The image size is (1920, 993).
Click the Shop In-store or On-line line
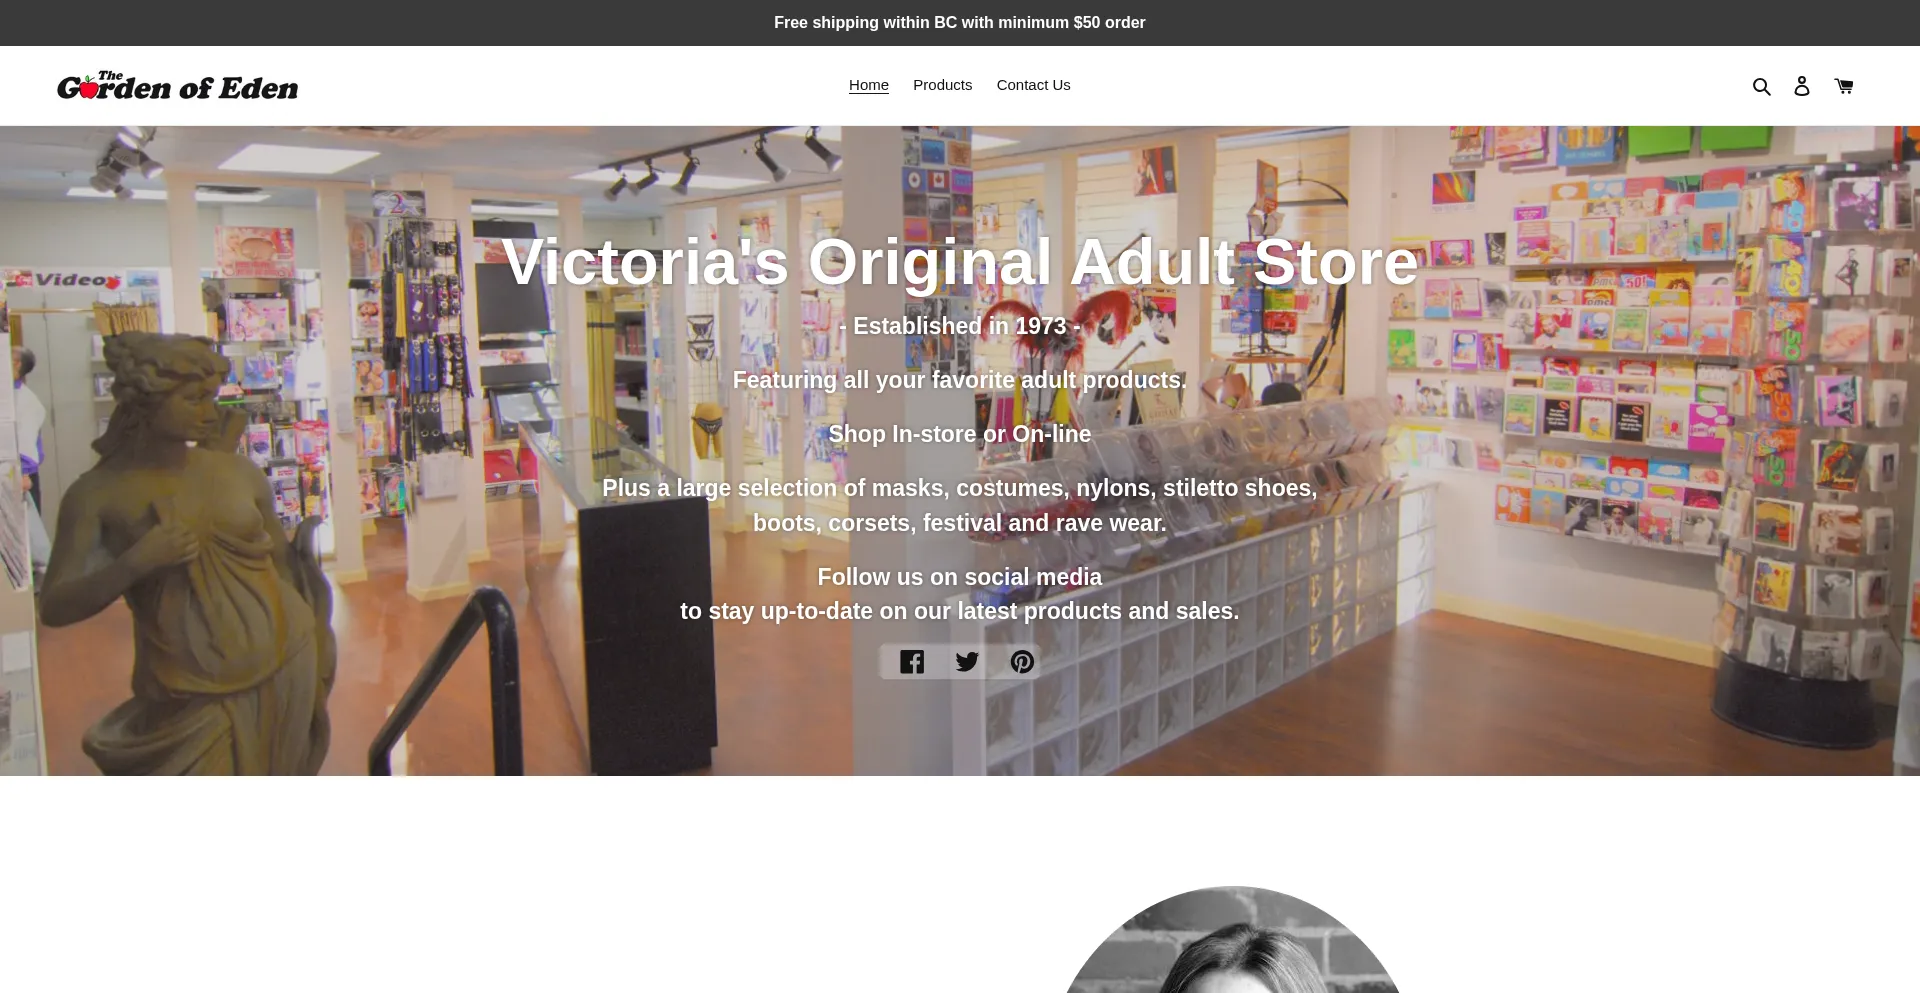pyautogui.click(x=960, y=434)
